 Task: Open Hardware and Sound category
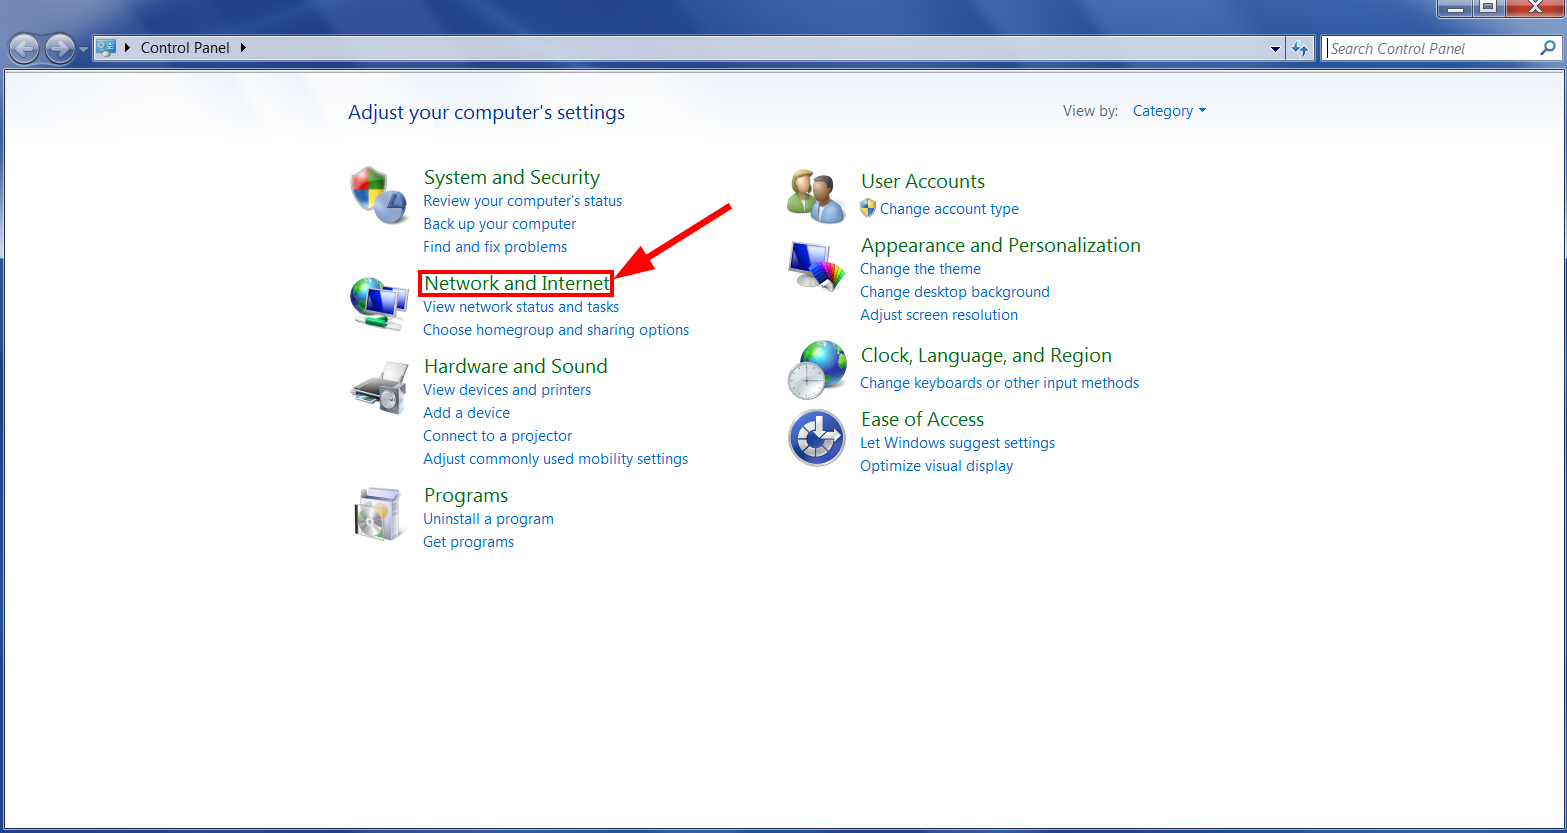(515, 366)
